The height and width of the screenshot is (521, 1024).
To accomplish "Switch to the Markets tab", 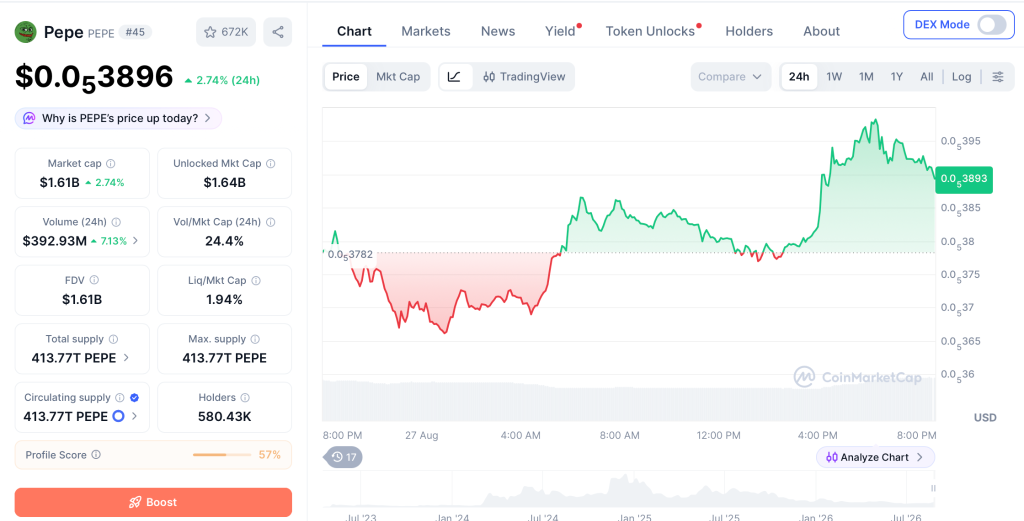I will point(426,31).
